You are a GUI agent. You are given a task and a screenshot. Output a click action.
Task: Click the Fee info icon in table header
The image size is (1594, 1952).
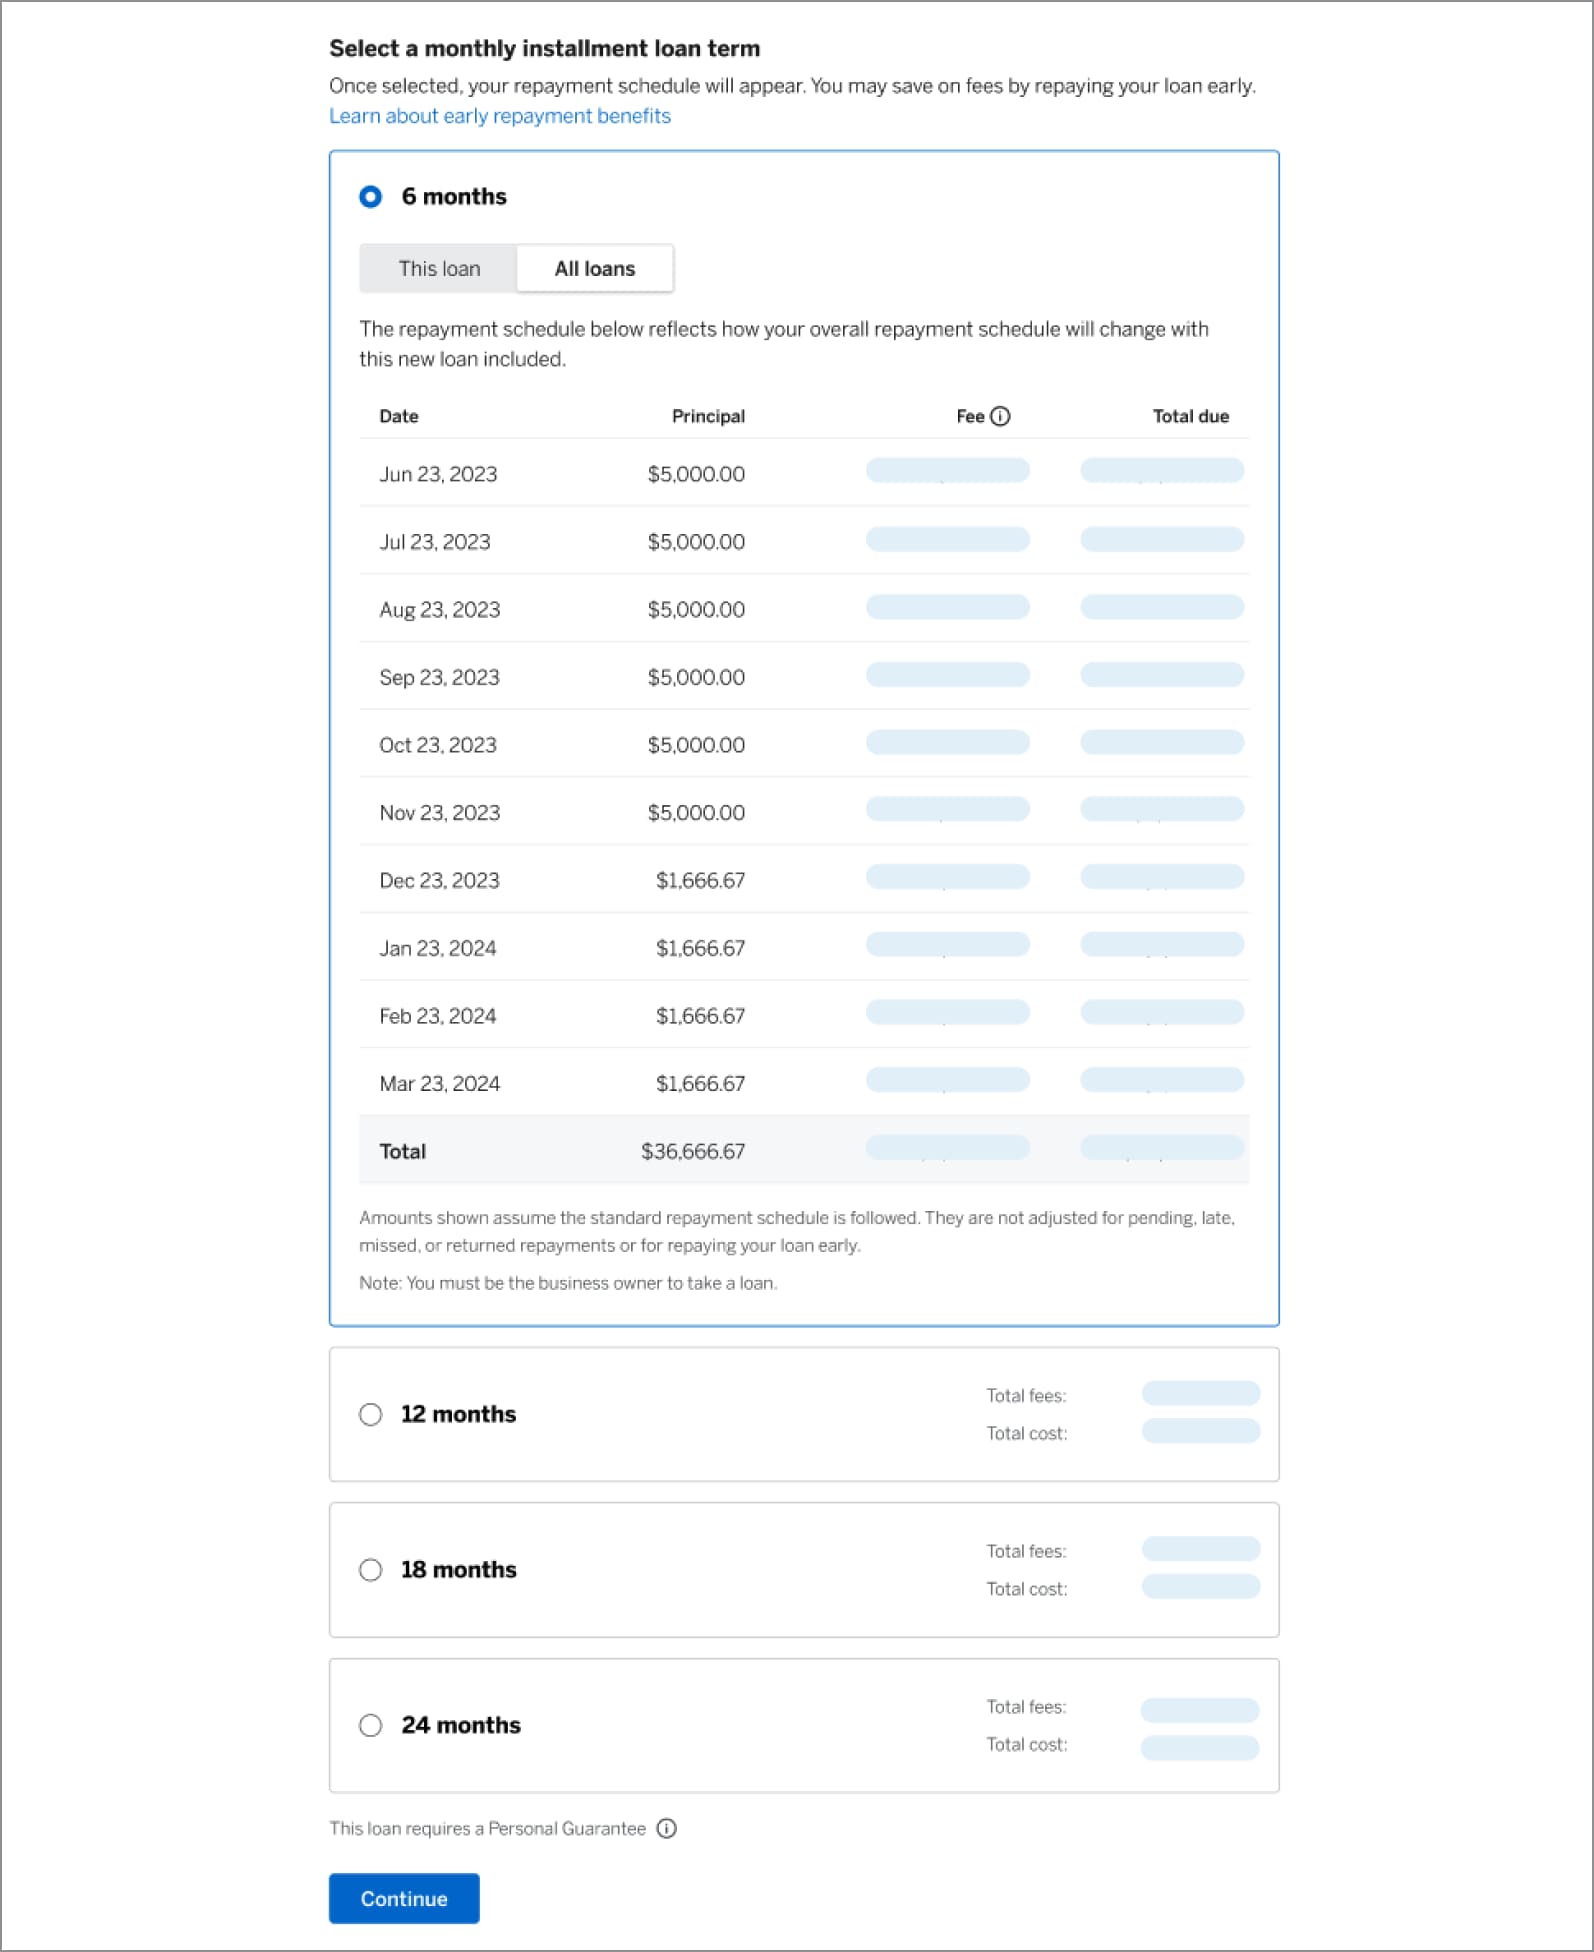click(x=1000, y=416)
